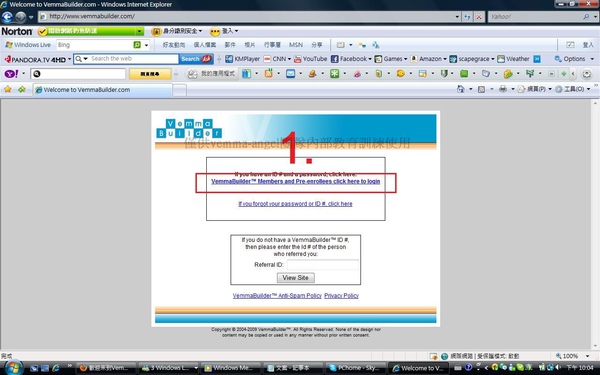Open the Weather toolbar shortcut
Viewport: 600px width, 375px height.
coord(513,59)
